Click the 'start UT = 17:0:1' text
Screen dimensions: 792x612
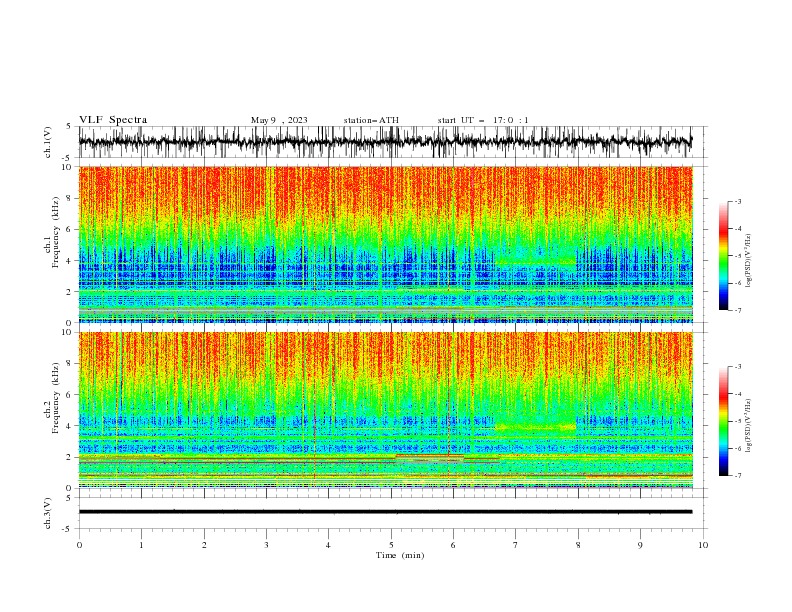(x=483, y=120)
